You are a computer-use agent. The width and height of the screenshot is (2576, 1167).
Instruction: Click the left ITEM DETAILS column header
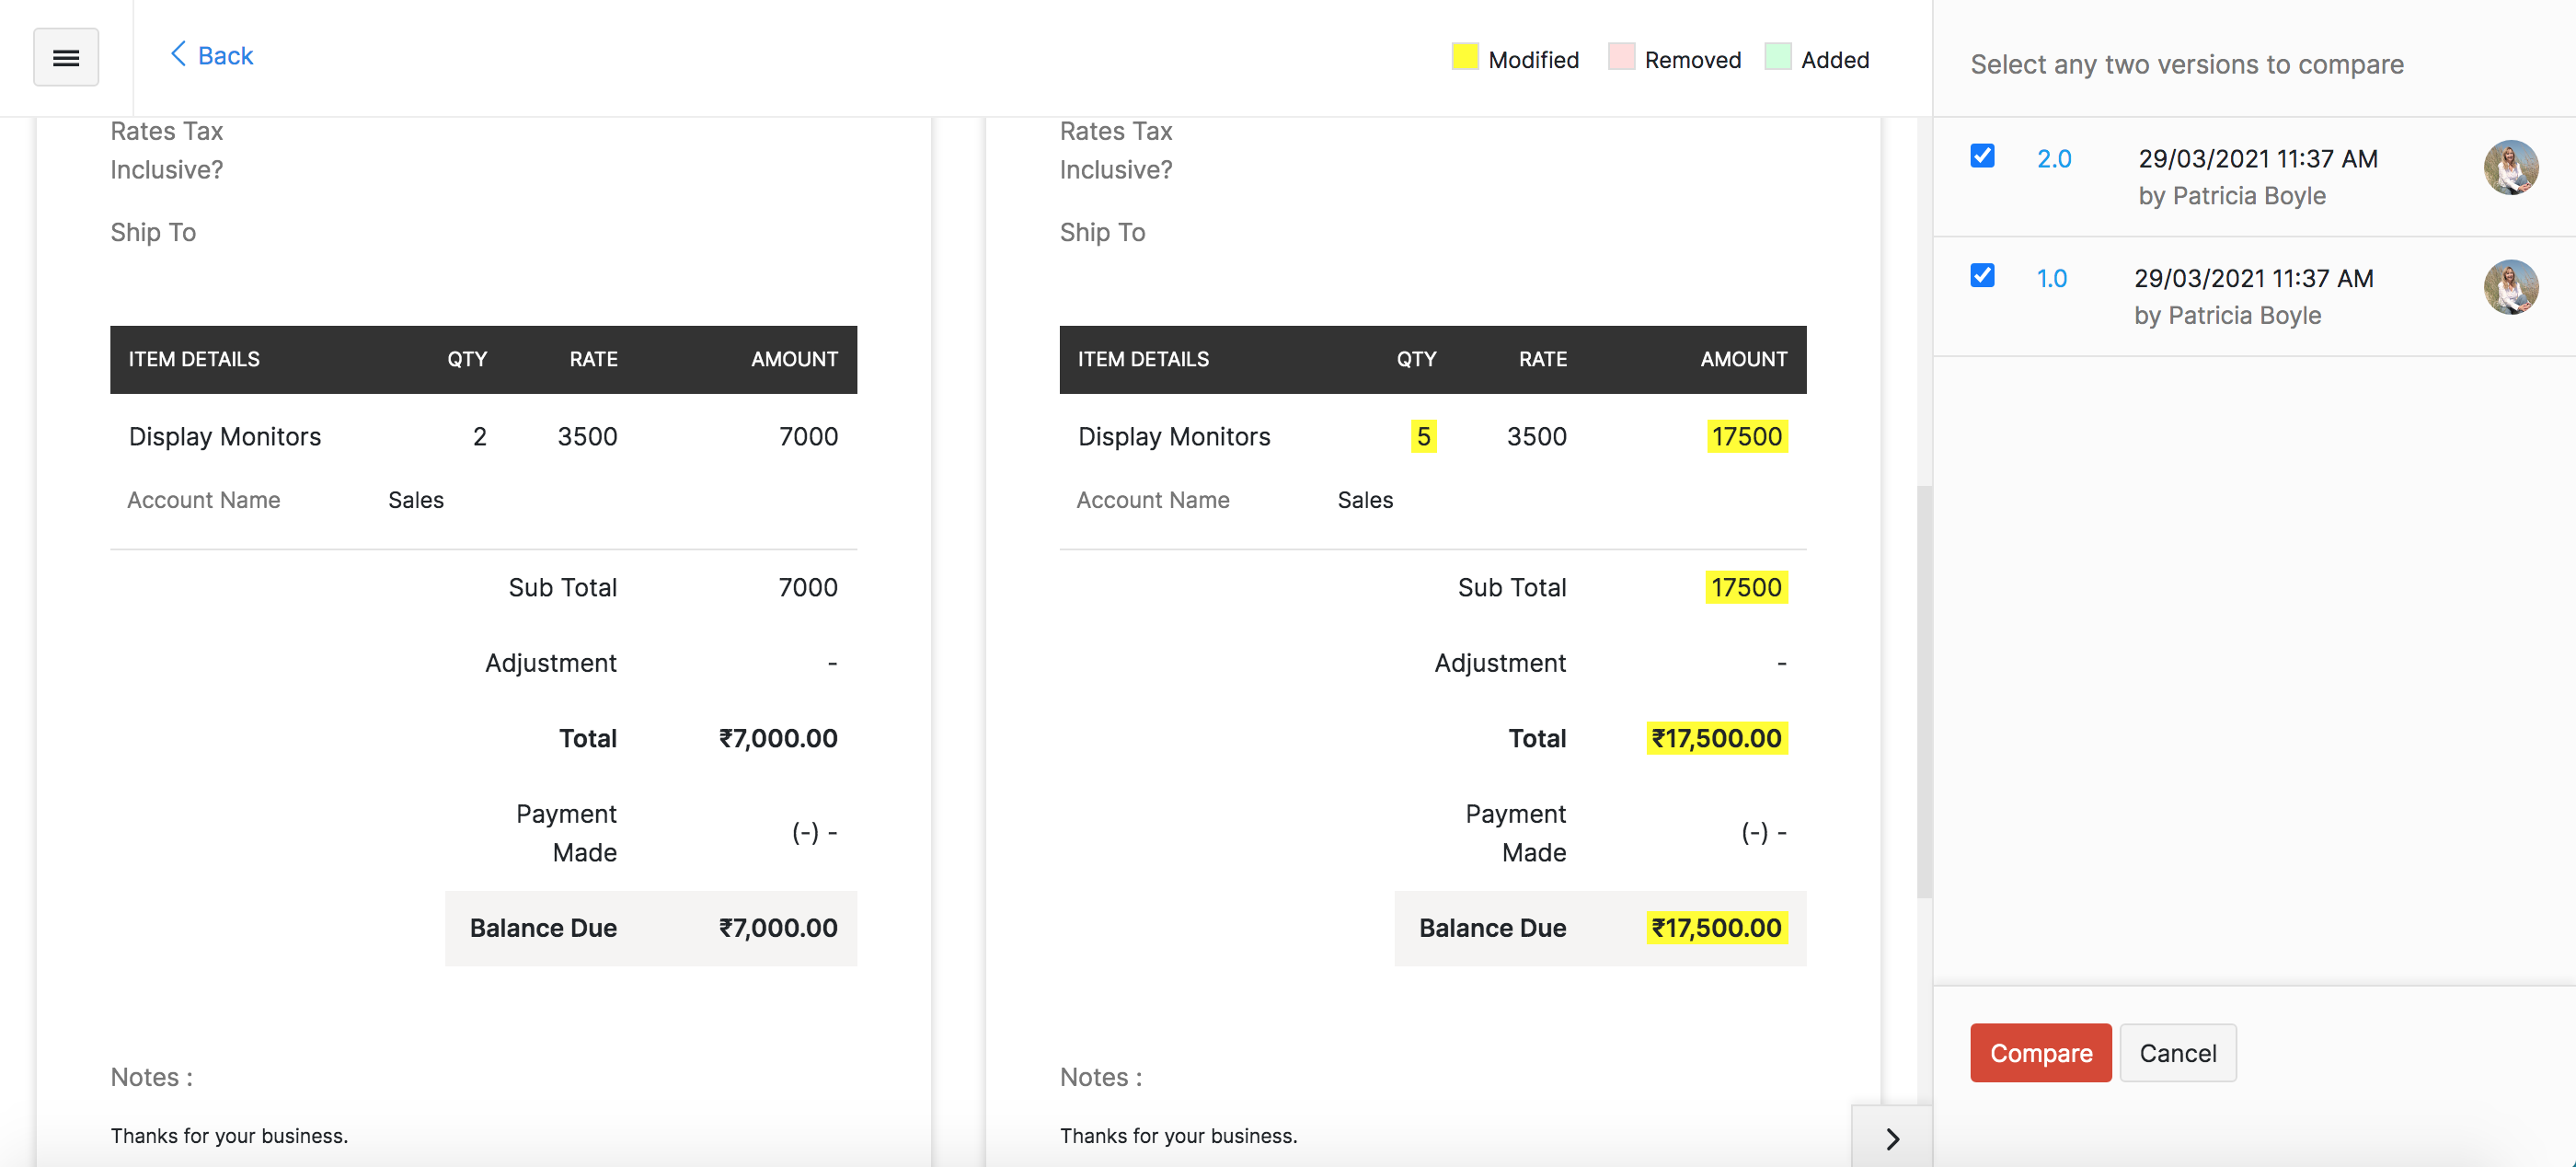pos(194,359)
